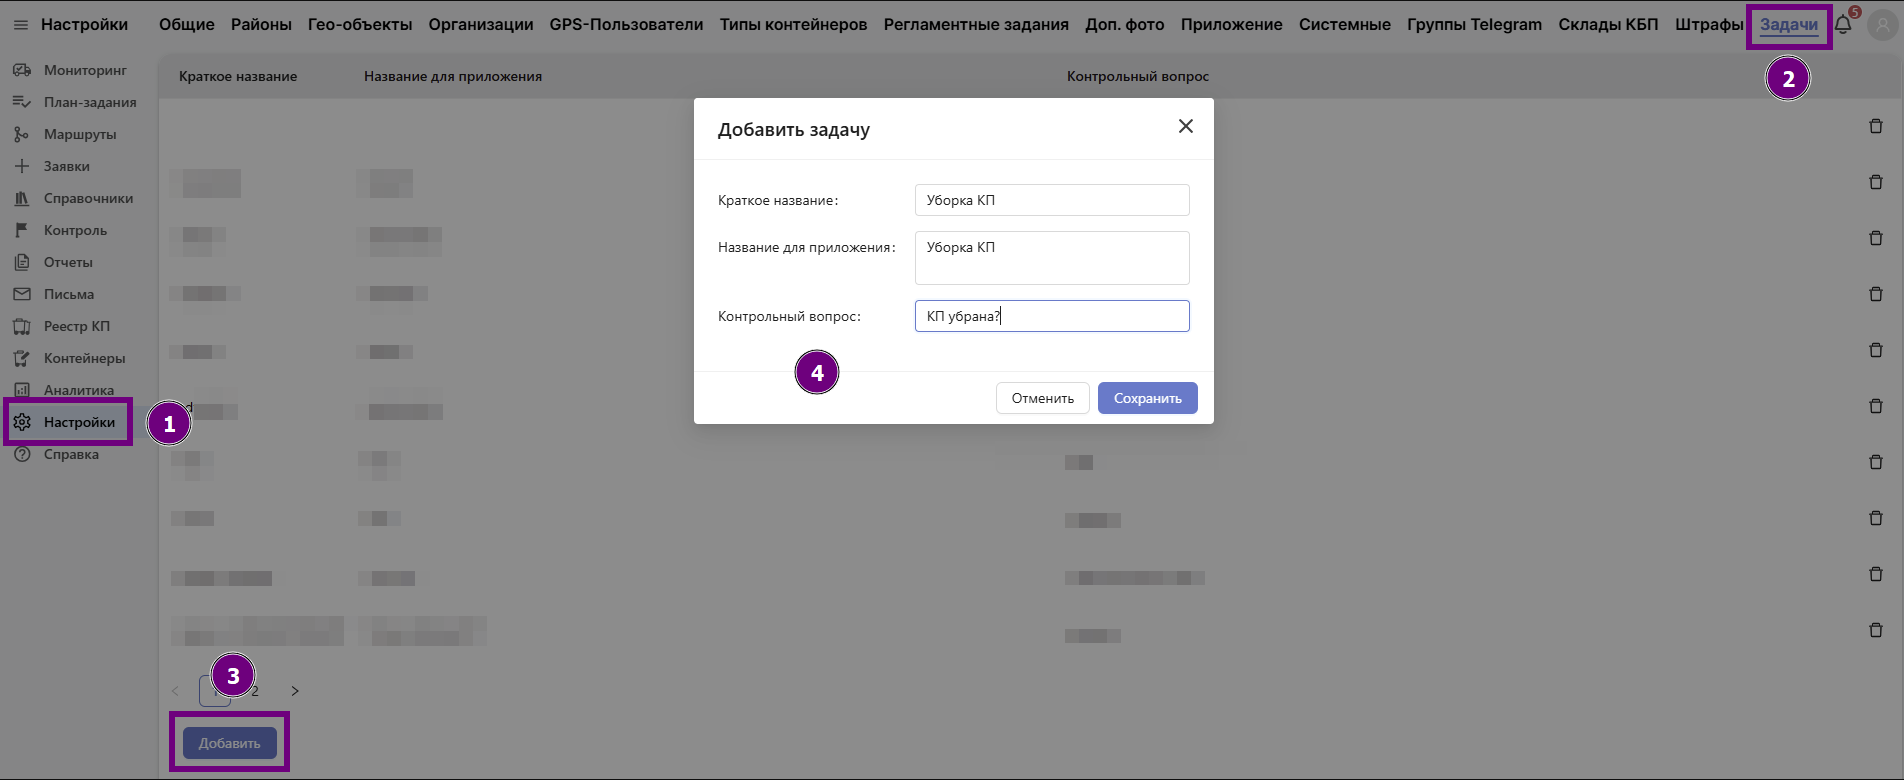Open the Типы контейнеров tab
This screenshot has height=780, width=1904.
click(793, 25)
